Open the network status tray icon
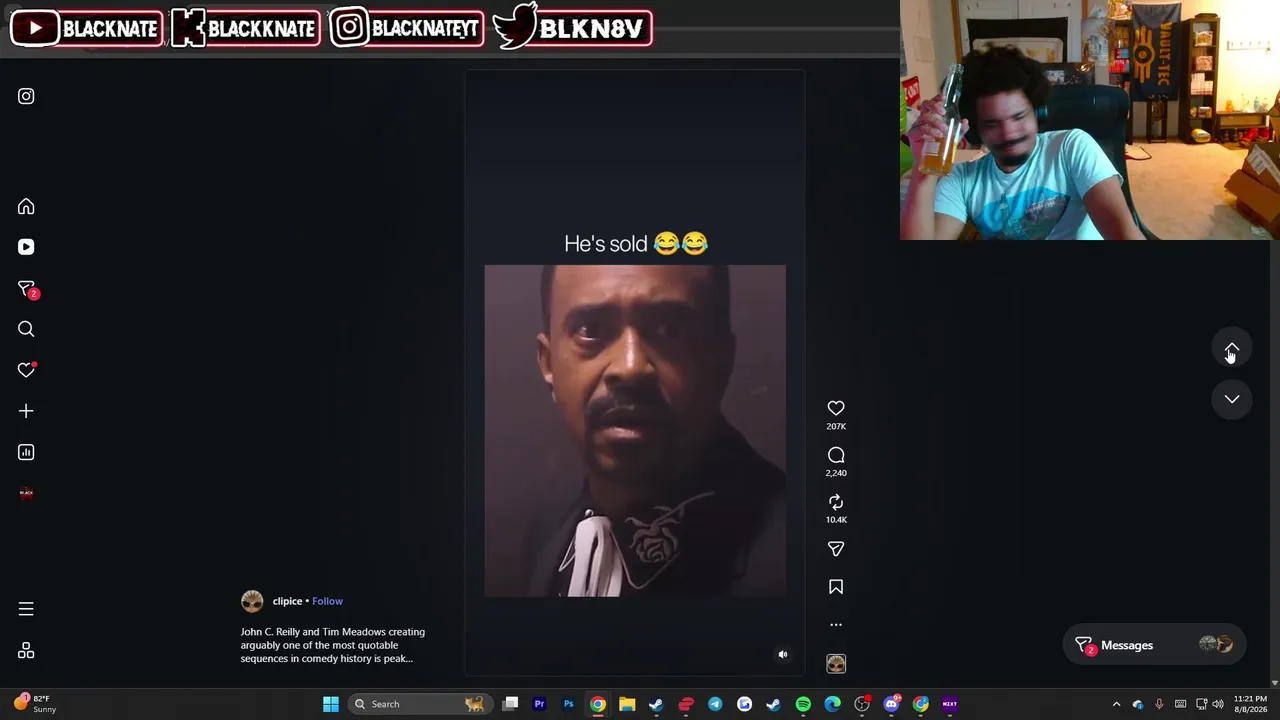Viewport: 1280px width, 720px height. [1201, 704]
